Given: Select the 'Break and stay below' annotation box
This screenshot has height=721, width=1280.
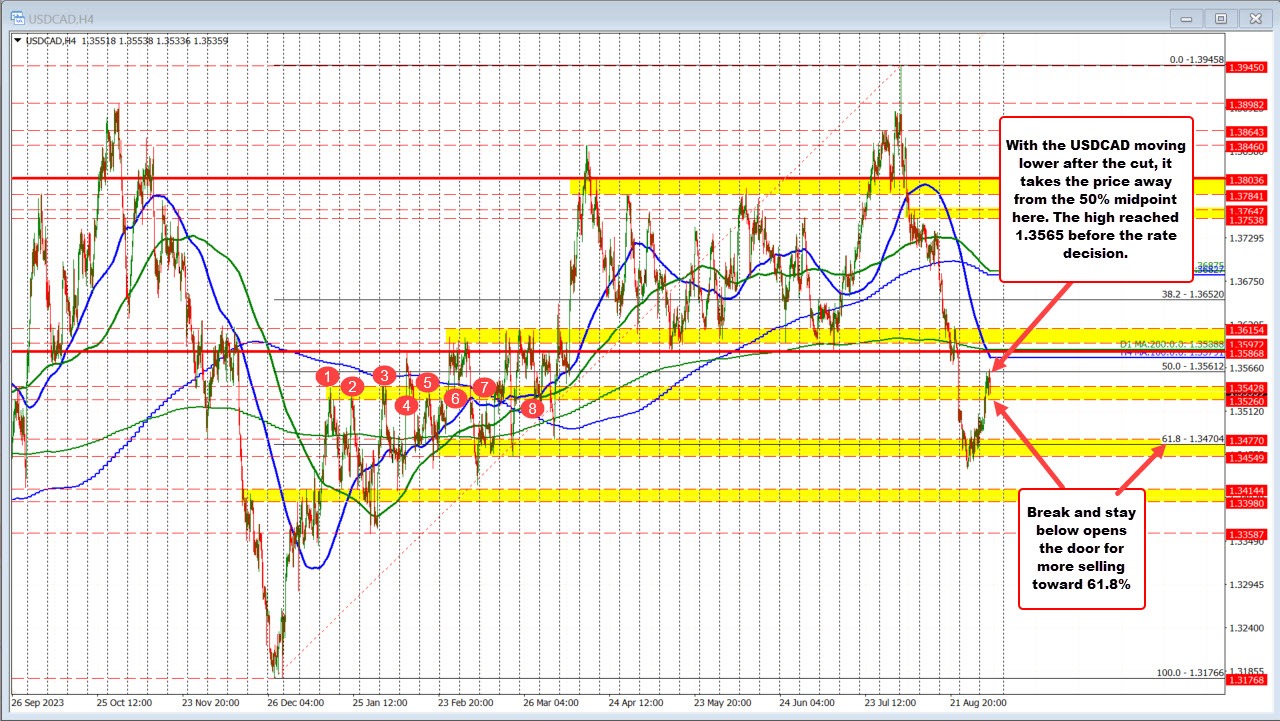Looking at the screenshot, I should coord(1081,548).
